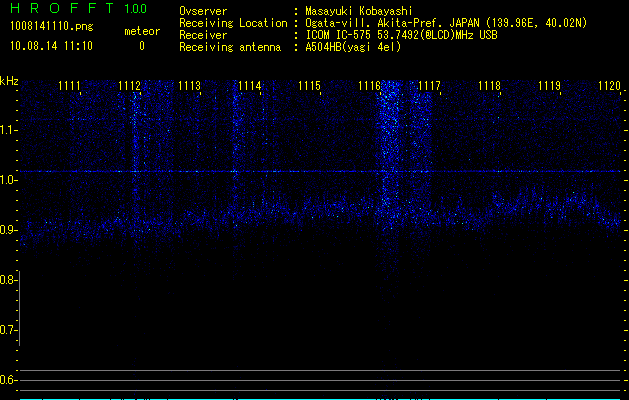The height and width of the screenshot is (400, 629).
Task: Click the 1113 time marker
Action: point(189,86)
